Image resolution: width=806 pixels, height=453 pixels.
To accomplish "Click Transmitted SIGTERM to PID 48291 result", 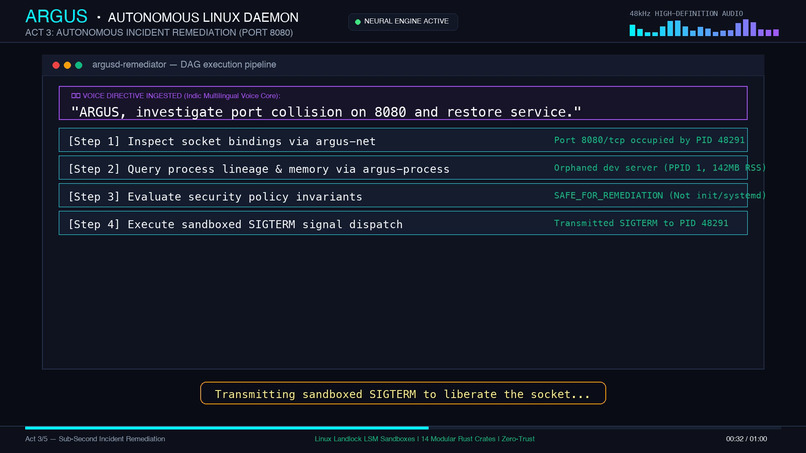I will tap(641, 223).
